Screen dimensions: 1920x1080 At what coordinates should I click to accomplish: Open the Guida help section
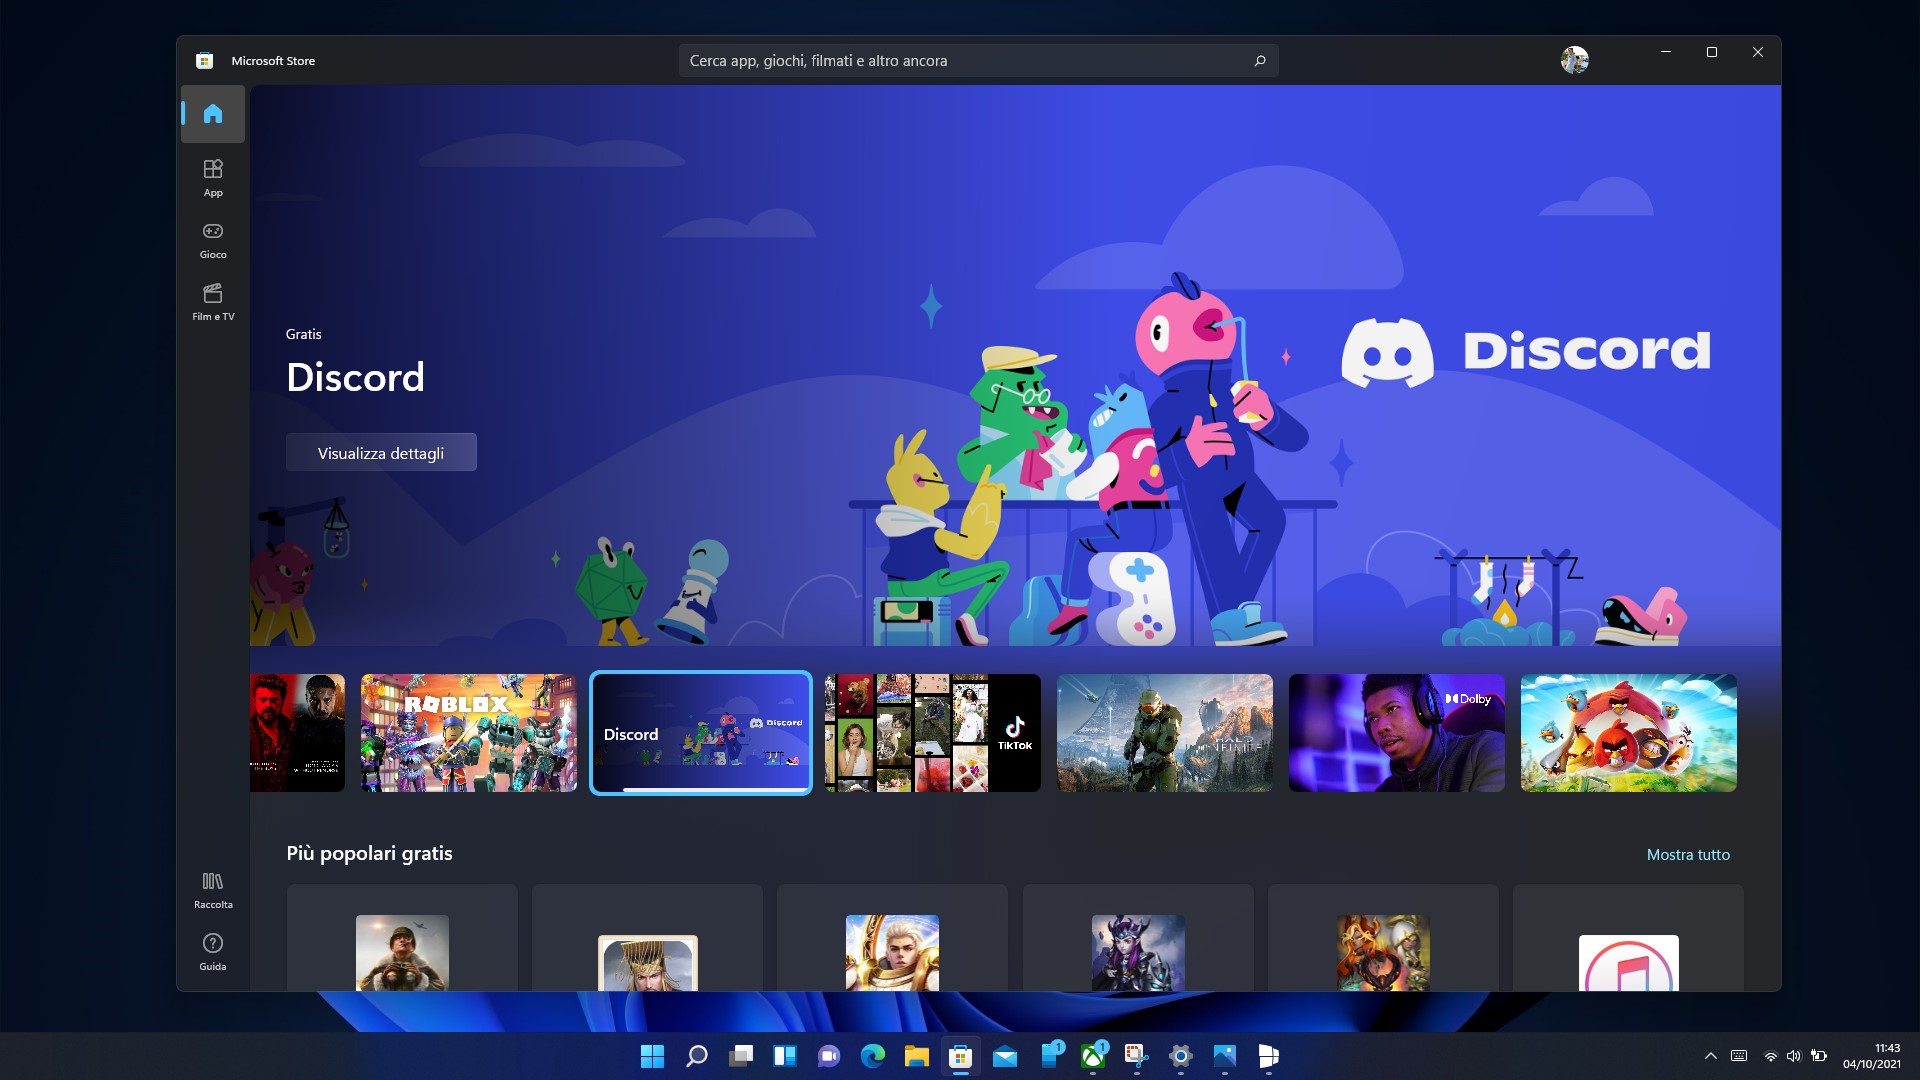click(x=213, y=952)
